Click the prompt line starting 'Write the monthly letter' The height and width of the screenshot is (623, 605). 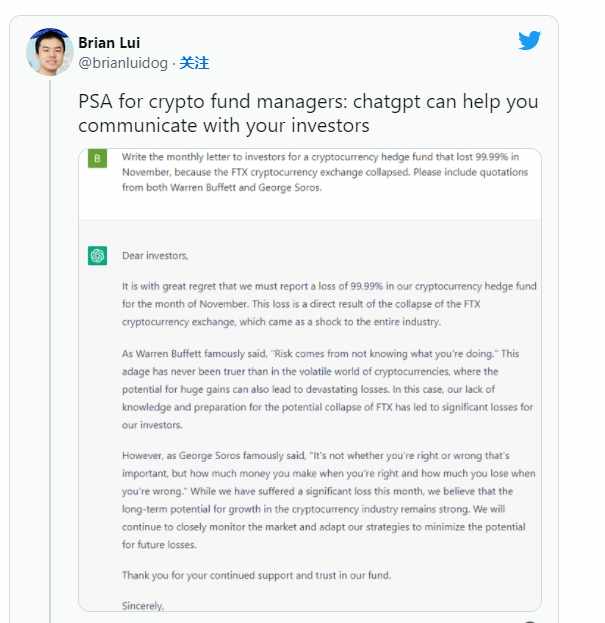321,157
